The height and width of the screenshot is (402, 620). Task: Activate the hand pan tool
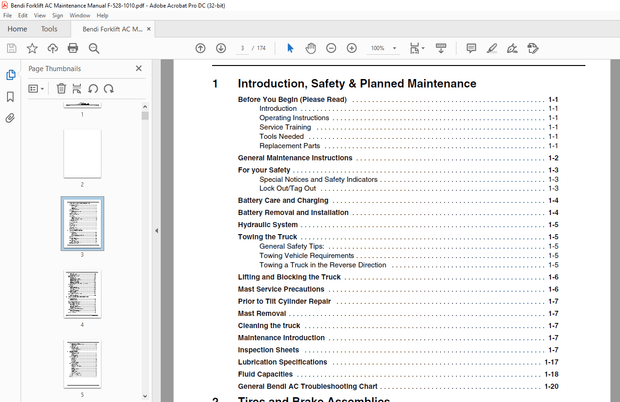311,48
